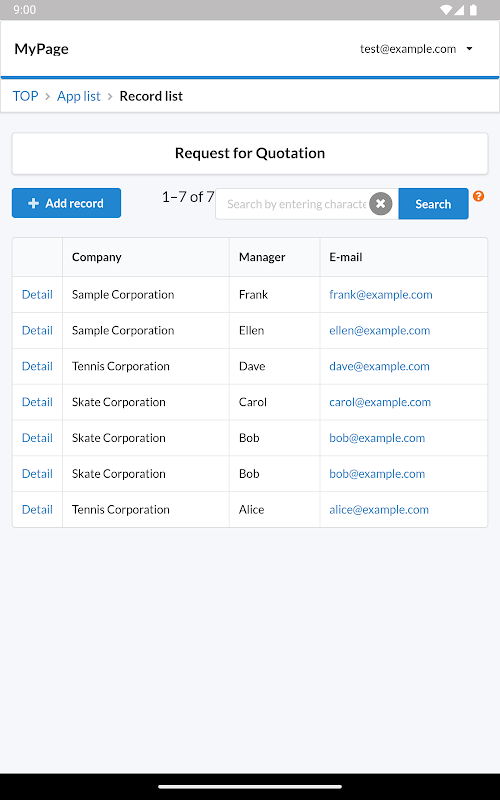This screenshot has height=800, width=500.
Task: Click the Record list breadcrumb text
Action: [x=151, y=96]
